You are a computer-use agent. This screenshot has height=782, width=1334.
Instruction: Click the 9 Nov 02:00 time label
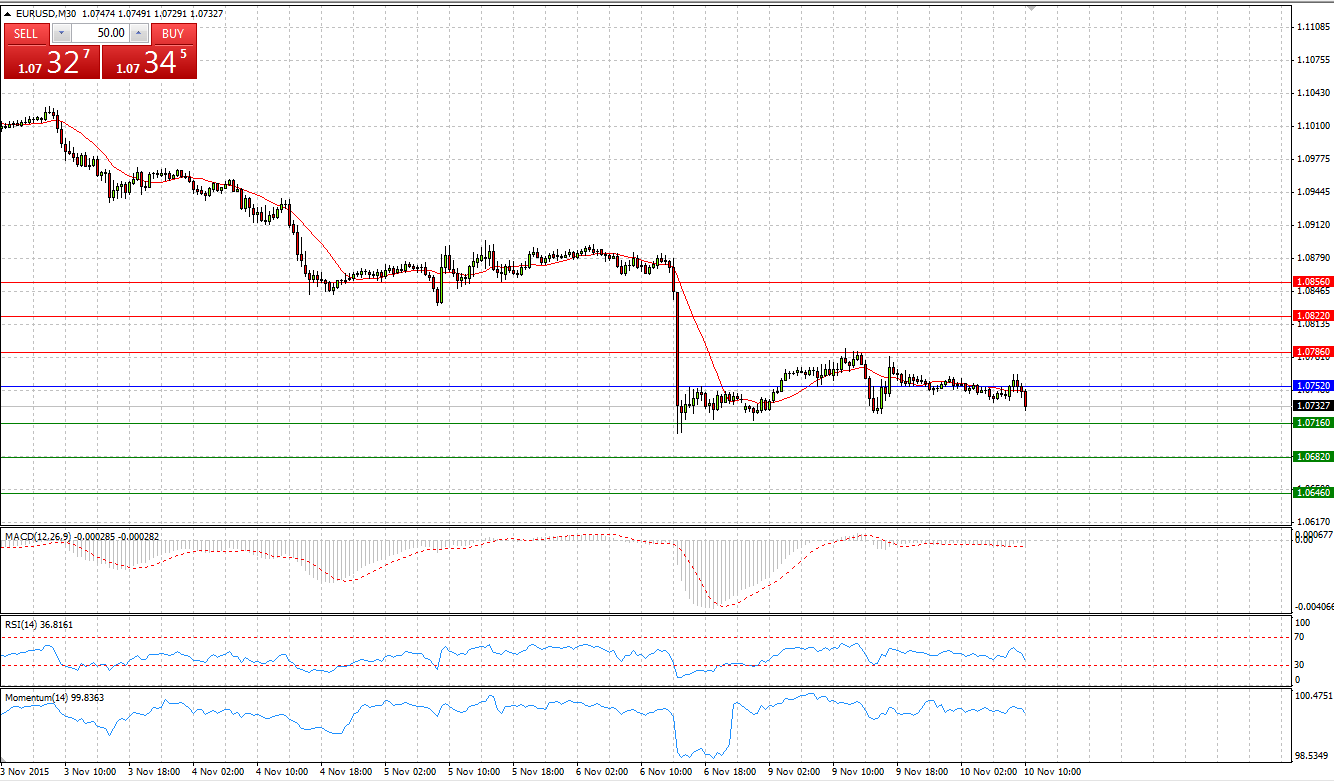tap(796, 773)
